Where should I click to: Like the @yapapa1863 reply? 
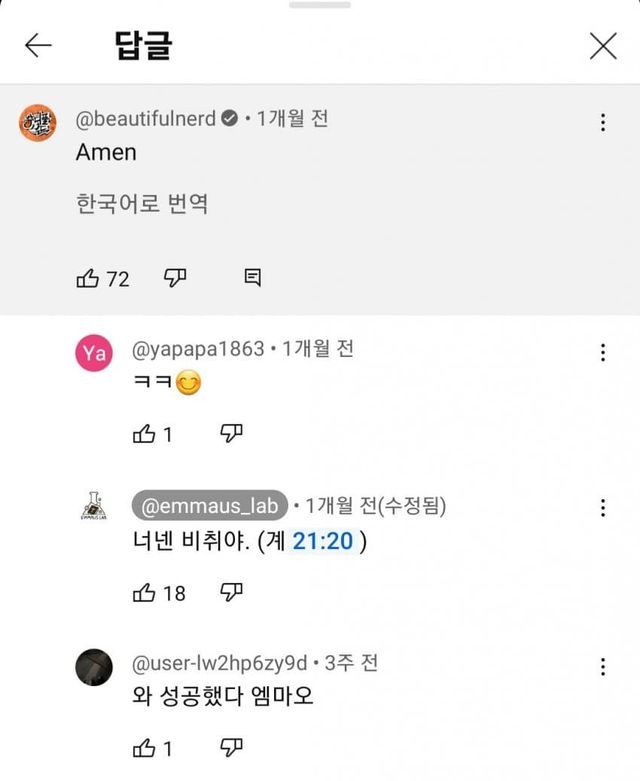point(144,434)
